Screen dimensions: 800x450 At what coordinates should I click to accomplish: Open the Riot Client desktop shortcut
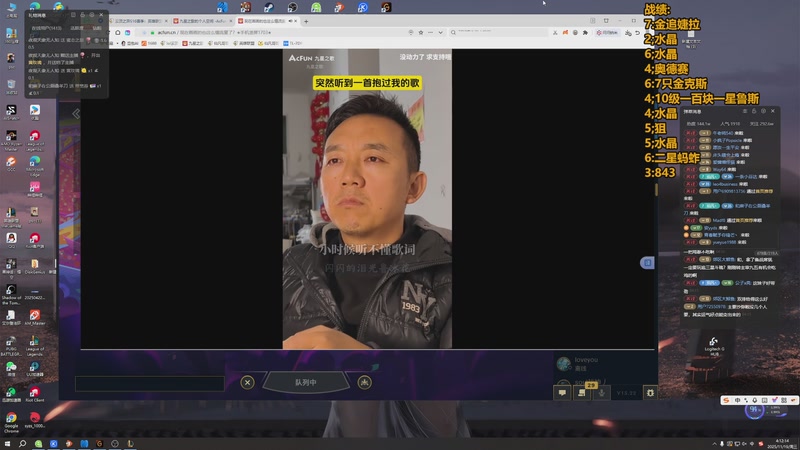coord(35,394)
